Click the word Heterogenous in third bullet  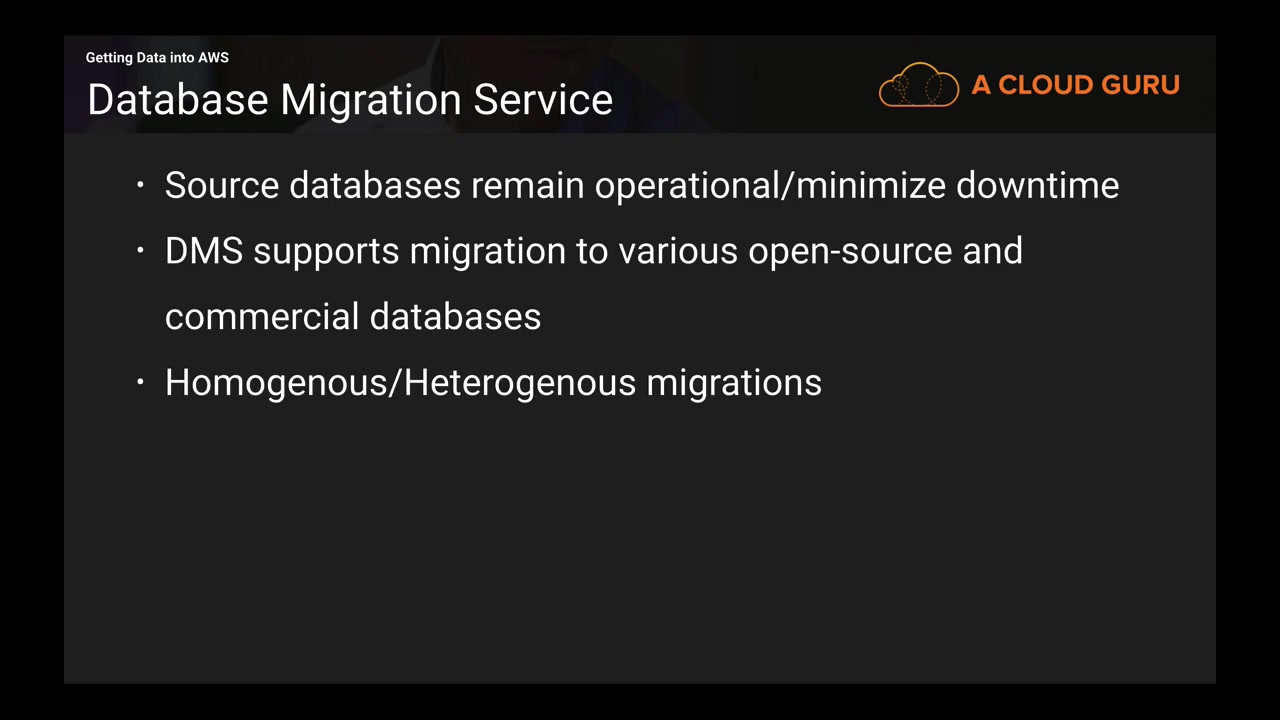pos(520,383)
